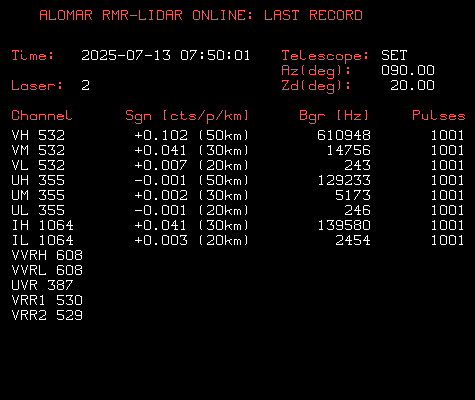Click the Bgr [Hz] column header

pyautogui.click(x=334, y=116)
